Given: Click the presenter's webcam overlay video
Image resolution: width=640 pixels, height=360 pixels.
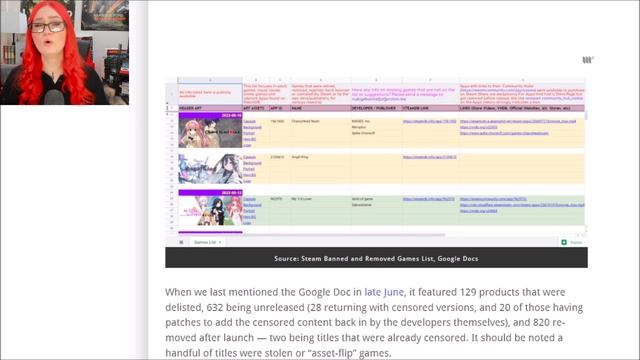Looking at the screenshot, I should tap(64, 52).
